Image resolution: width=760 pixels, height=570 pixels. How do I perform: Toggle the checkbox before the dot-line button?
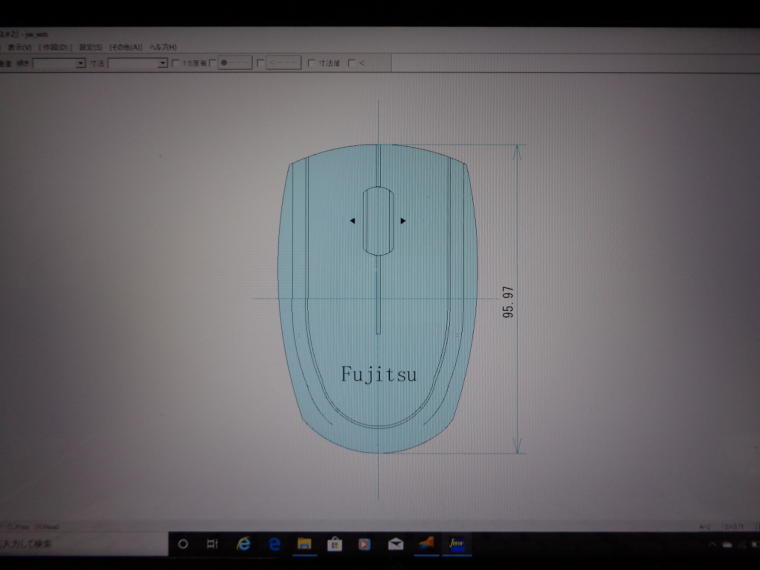[212, 63]
